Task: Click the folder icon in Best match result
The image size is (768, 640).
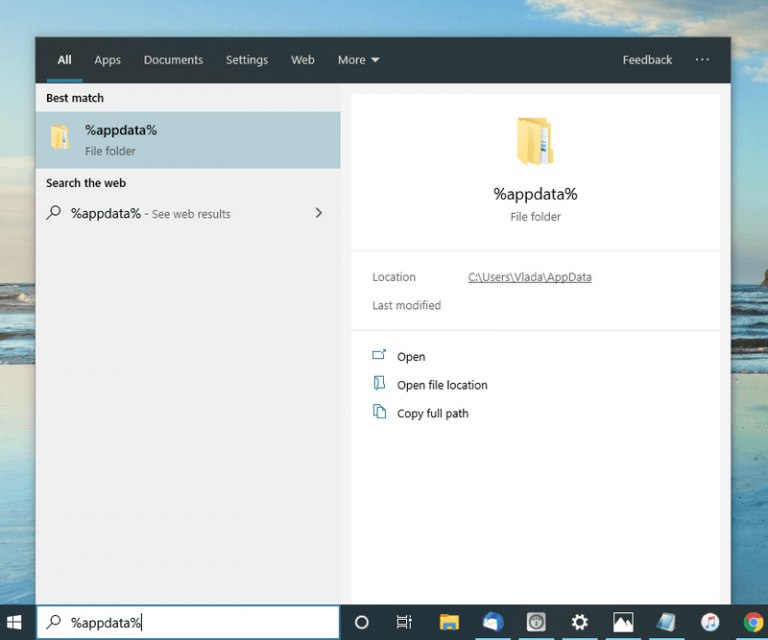Action: pos(60,138)
